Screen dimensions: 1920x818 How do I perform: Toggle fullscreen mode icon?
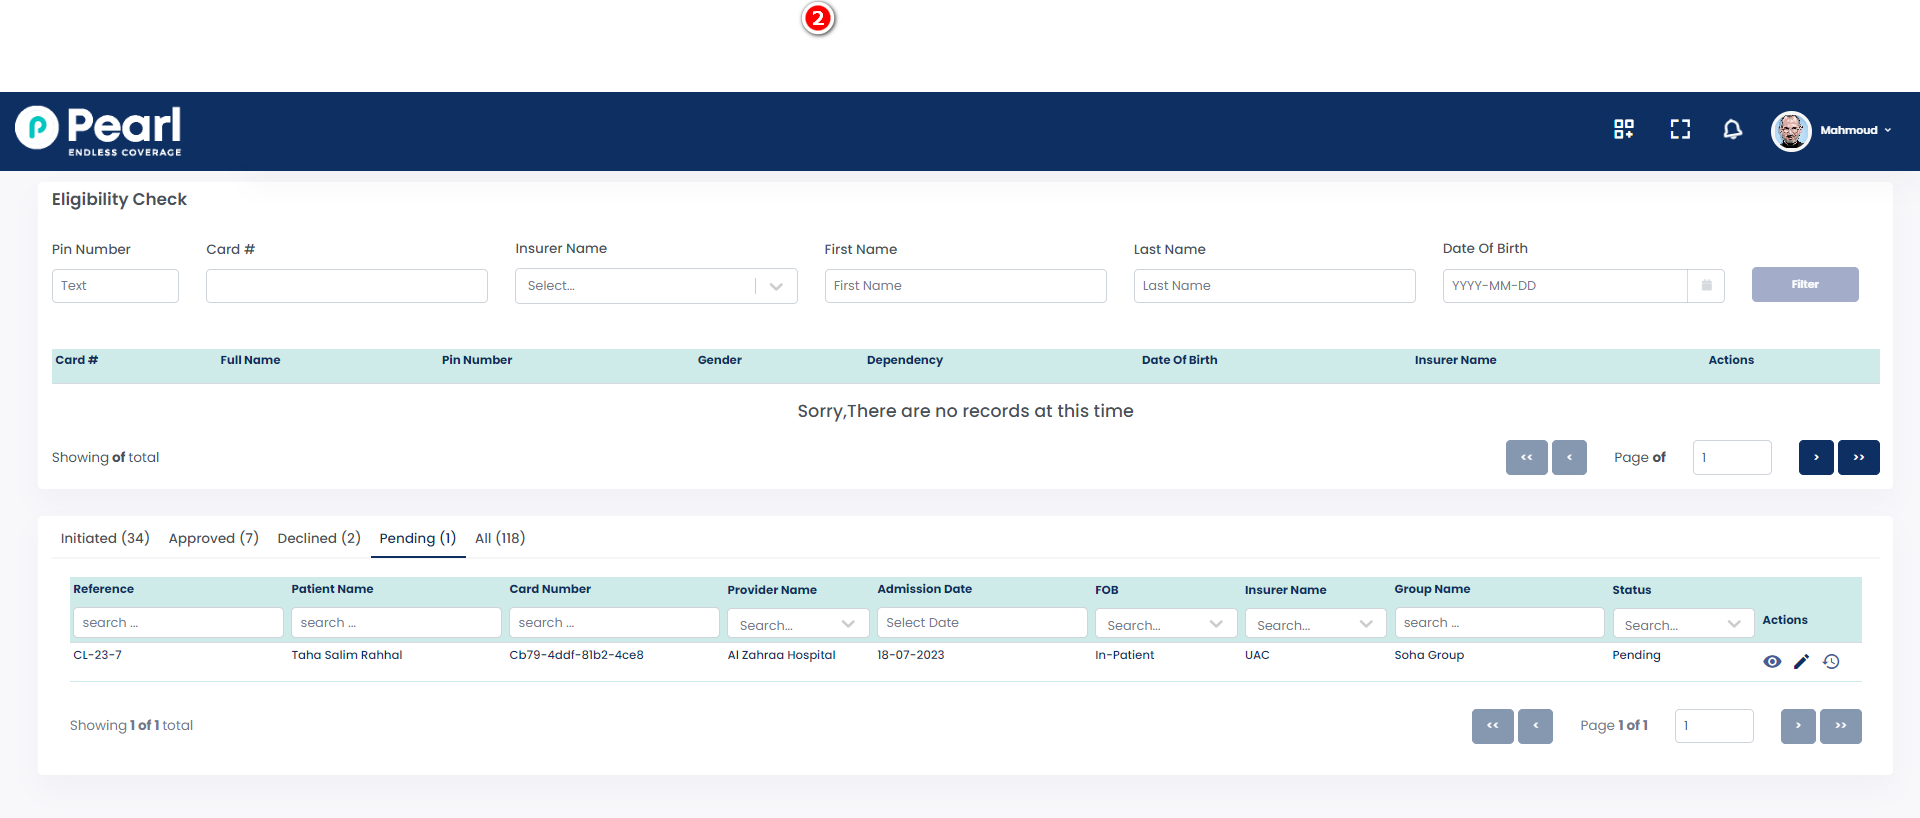1680,129
